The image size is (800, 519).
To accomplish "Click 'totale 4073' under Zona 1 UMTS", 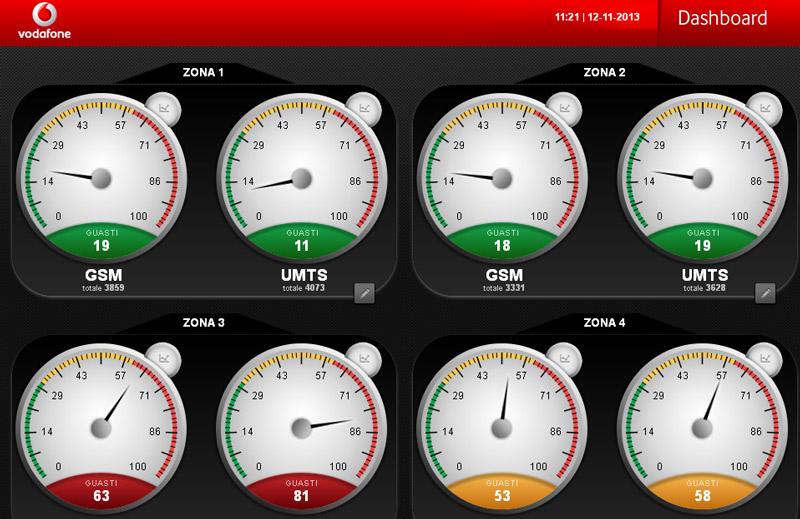I will [x=304, y=288].
